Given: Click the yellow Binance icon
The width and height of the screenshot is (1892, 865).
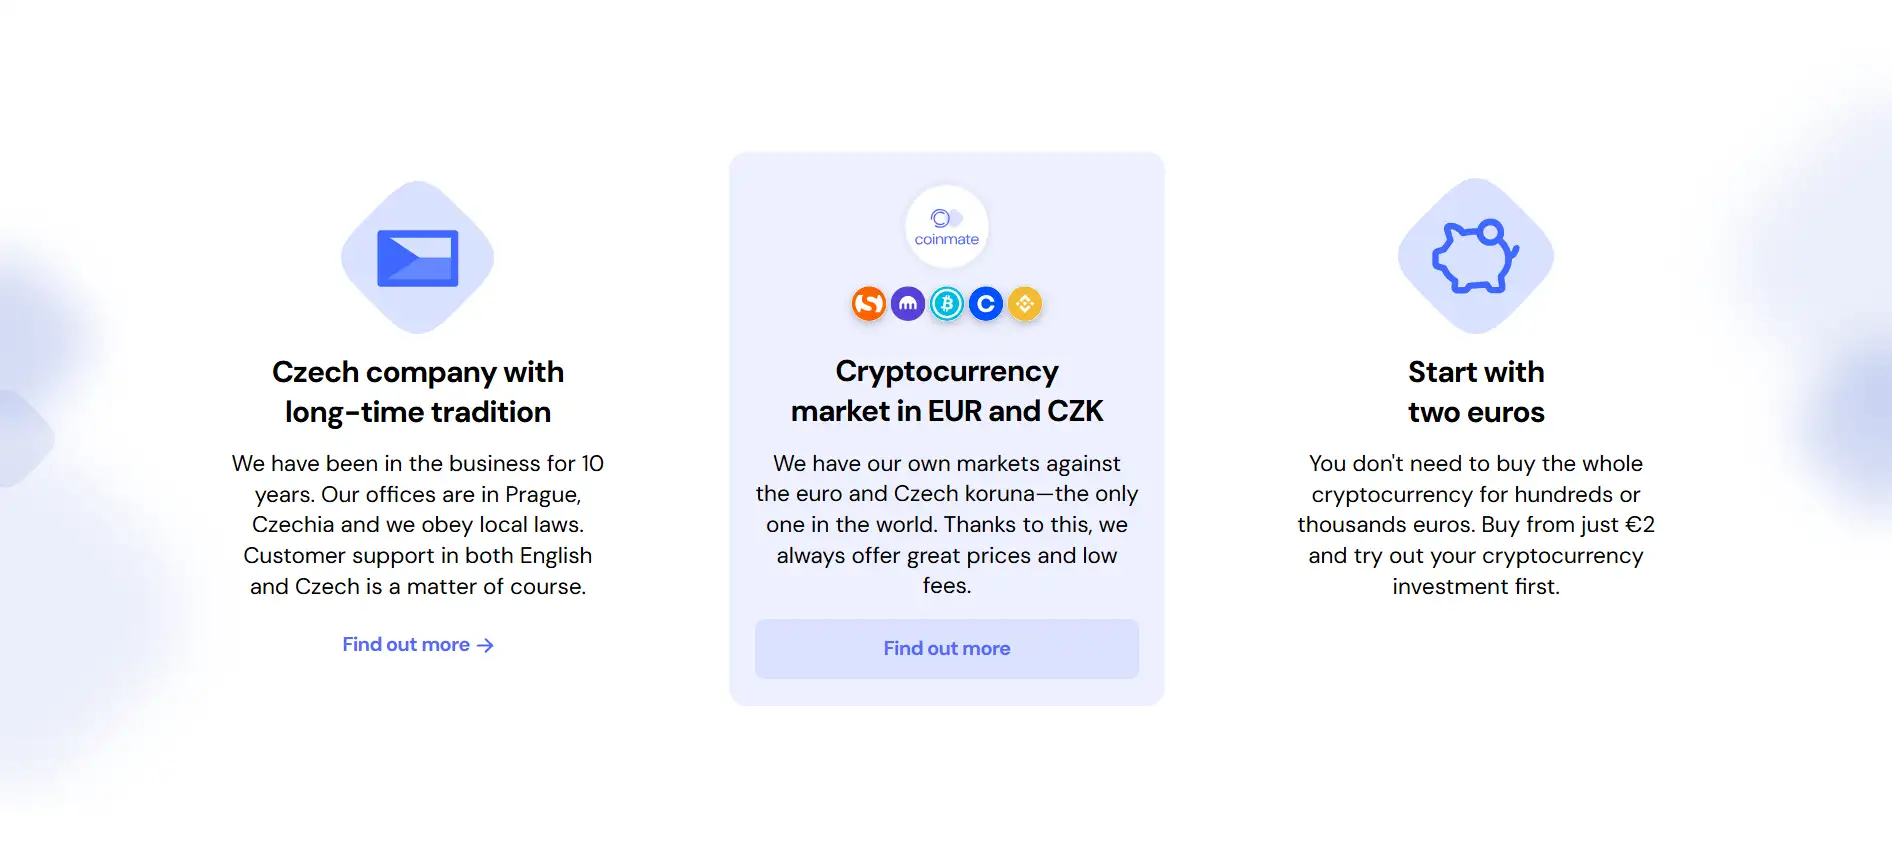Looking at the screenshot, I should click(1024, 304).
